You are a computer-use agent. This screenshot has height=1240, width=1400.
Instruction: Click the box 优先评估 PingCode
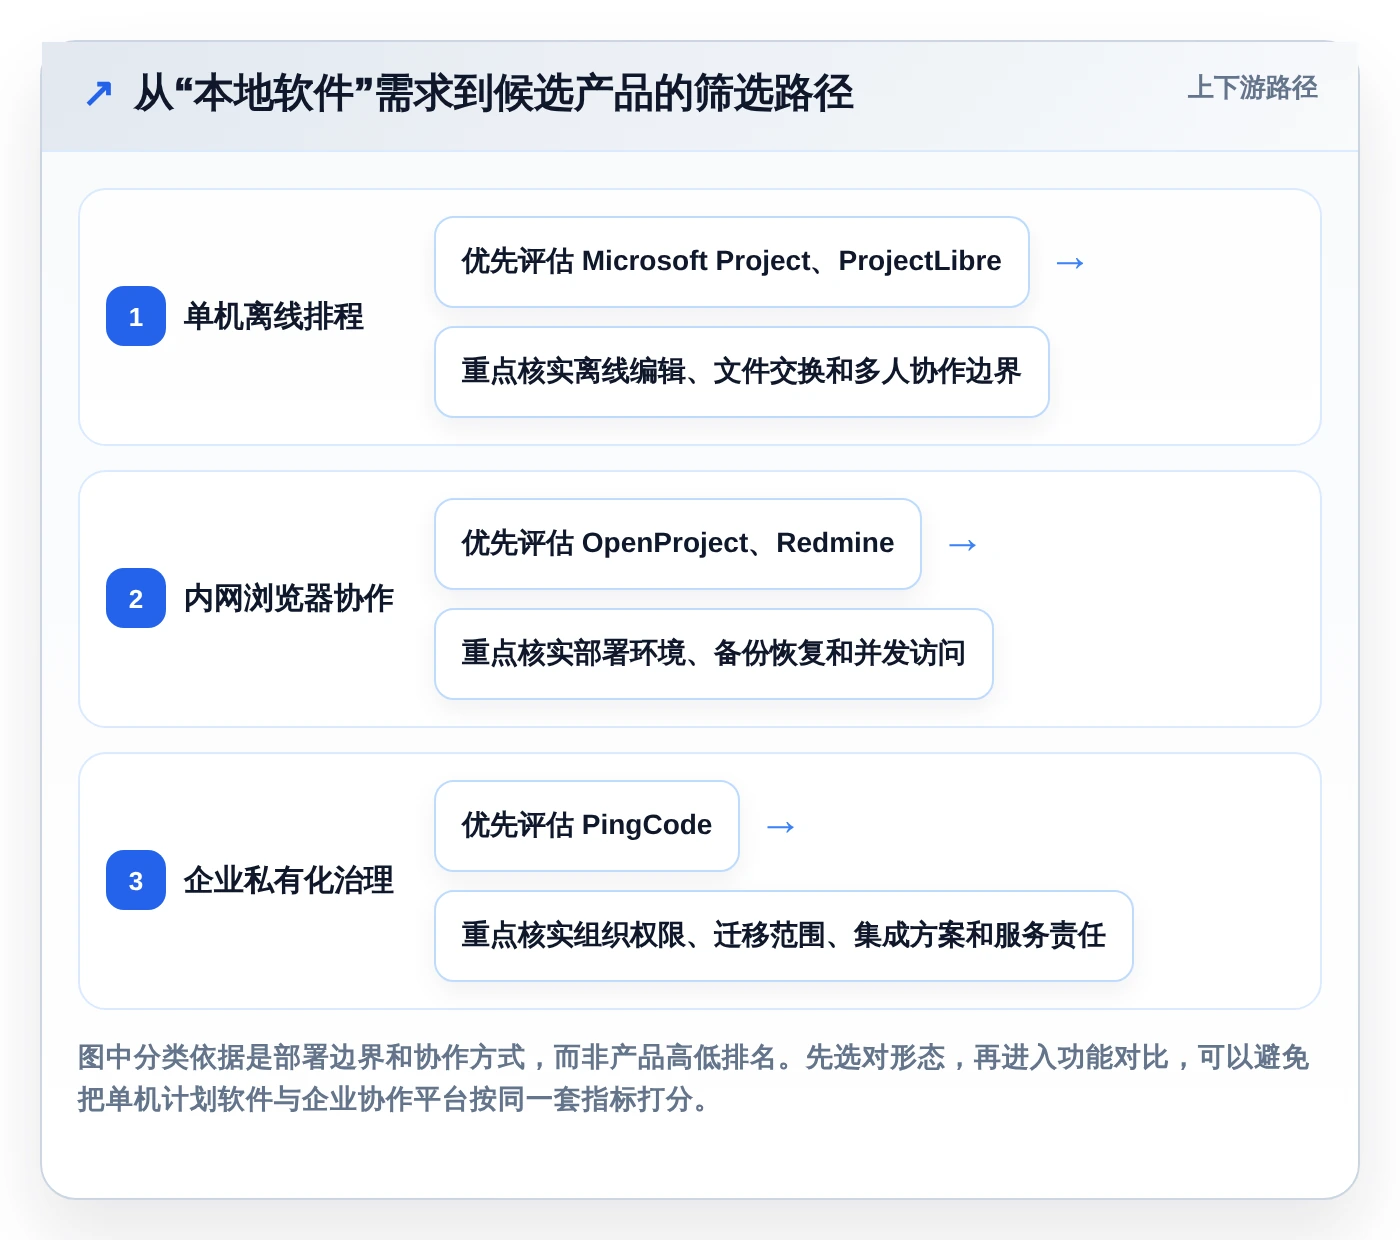[587, 826]
